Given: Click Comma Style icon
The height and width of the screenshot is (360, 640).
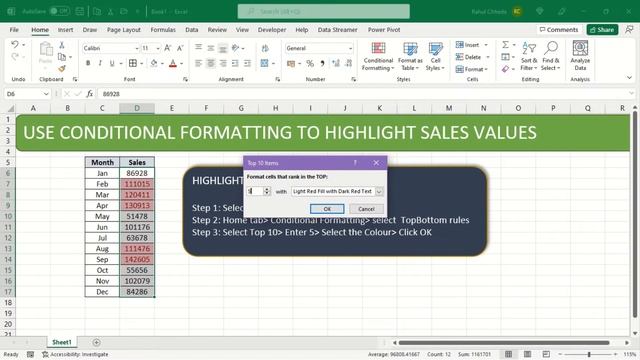Looking at the screenshot, I should (322, 63).
